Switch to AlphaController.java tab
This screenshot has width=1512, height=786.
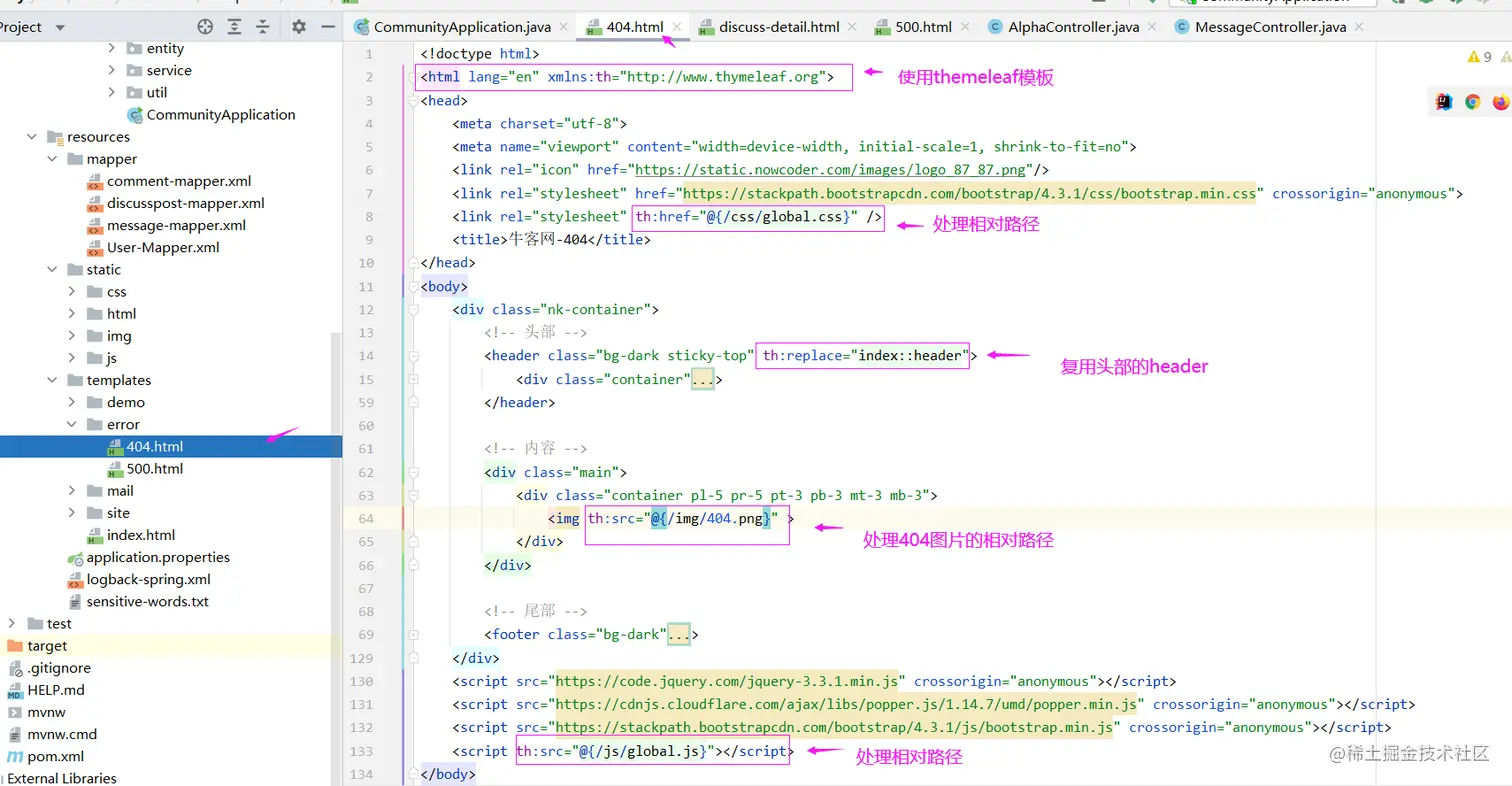tap(1073, 27)
